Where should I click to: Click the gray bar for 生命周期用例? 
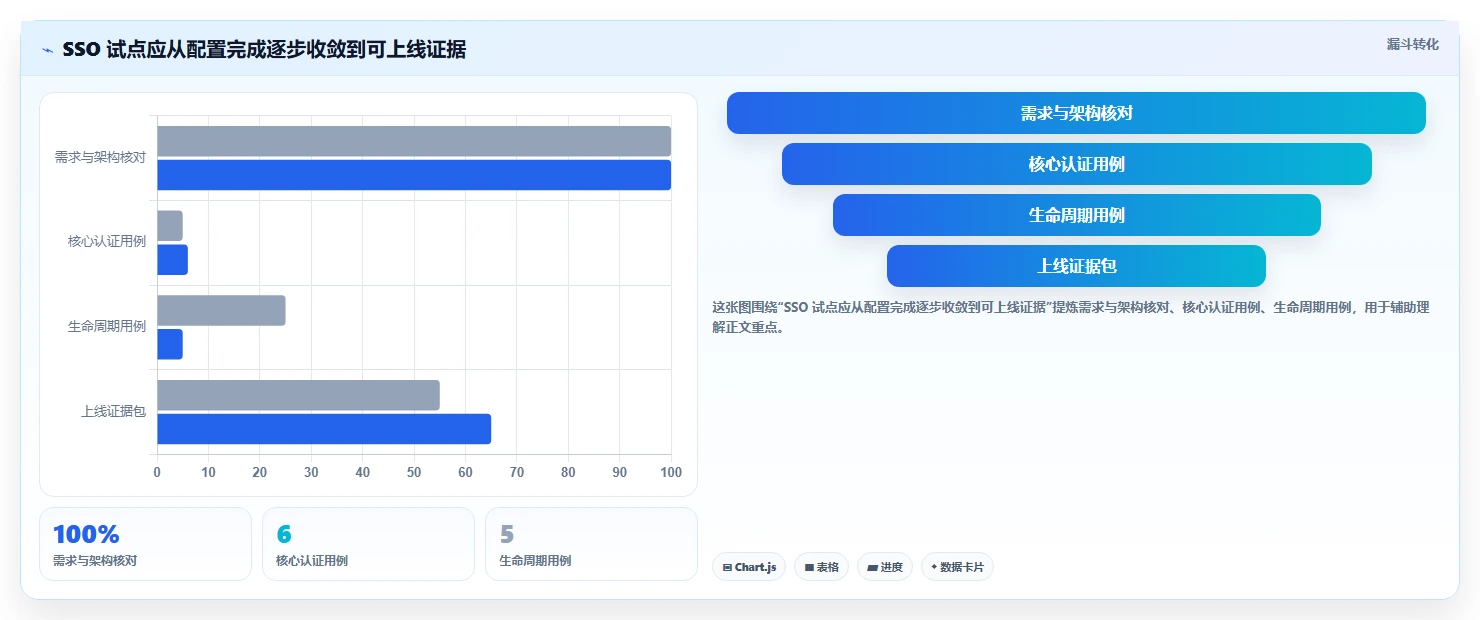[x=221, y=310]
